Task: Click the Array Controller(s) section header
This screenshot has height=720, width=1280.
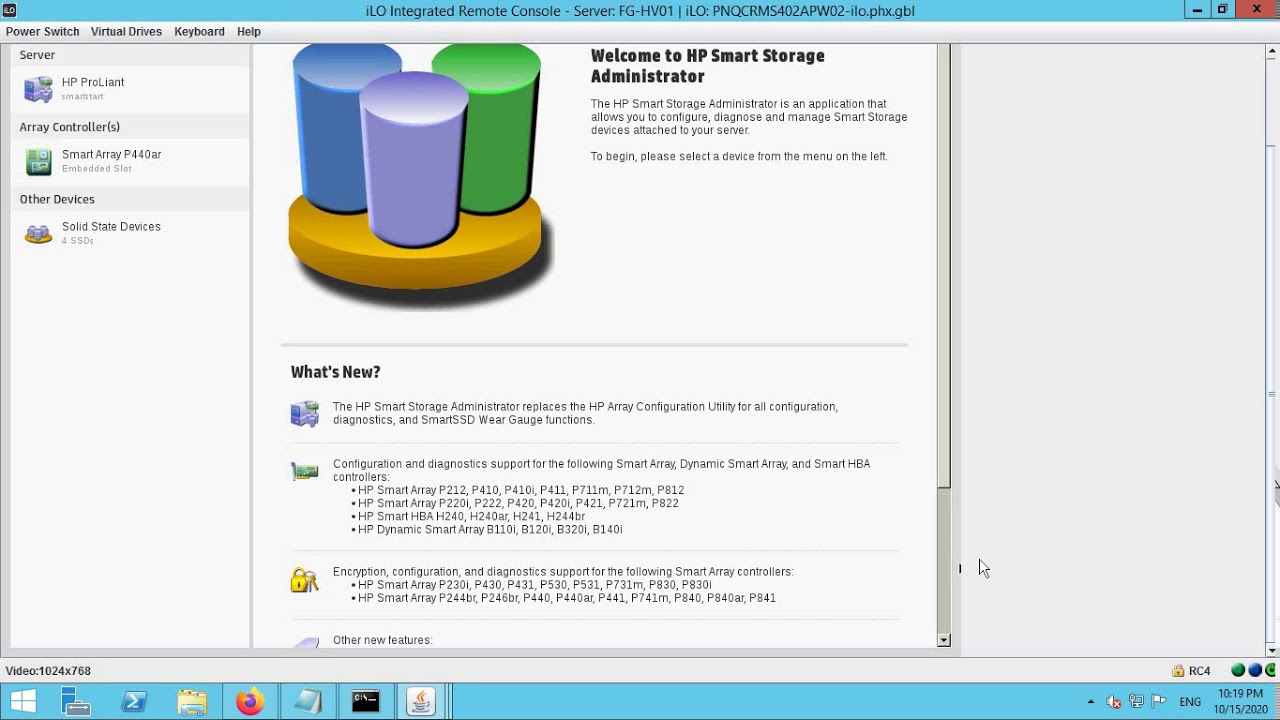Action: [x=70, y=127]
